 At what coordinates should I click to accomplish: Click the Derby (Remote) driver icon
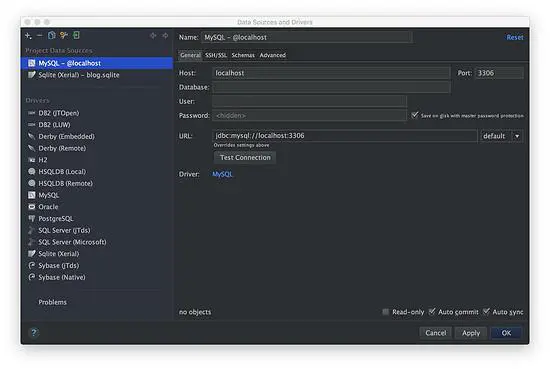(32, 148)
